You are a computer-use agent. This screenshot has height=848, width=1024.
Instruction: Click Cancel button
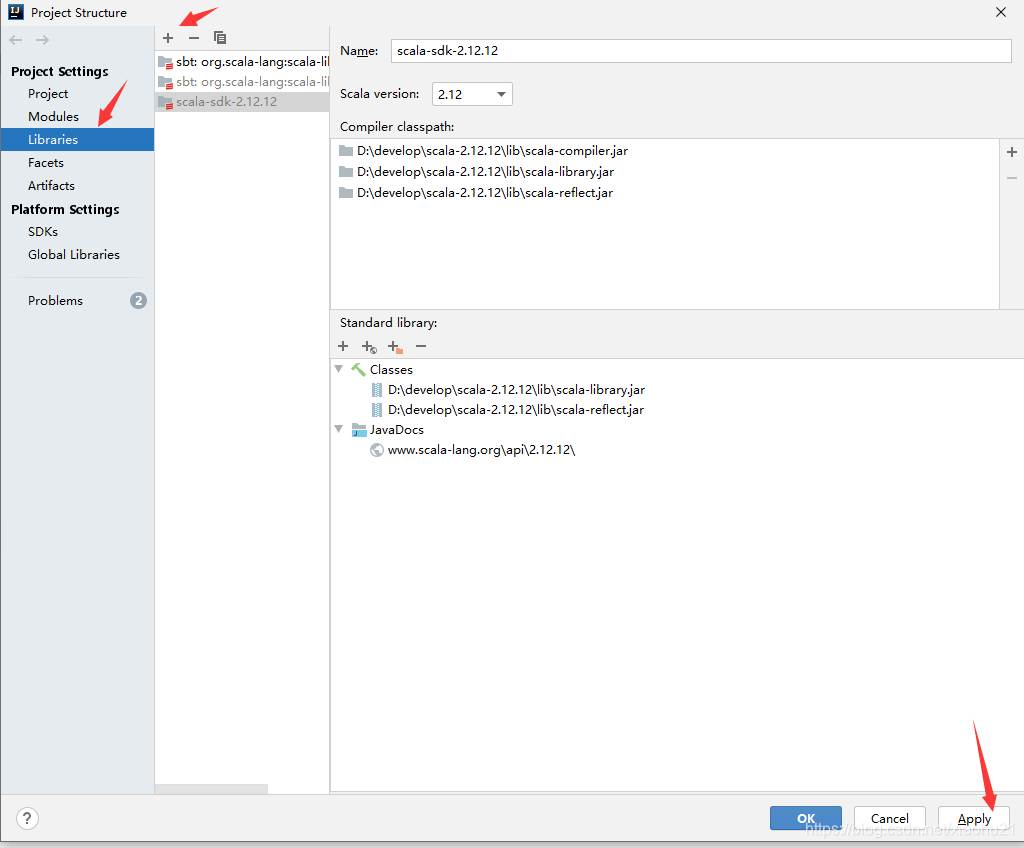click(x=889, y=818)
